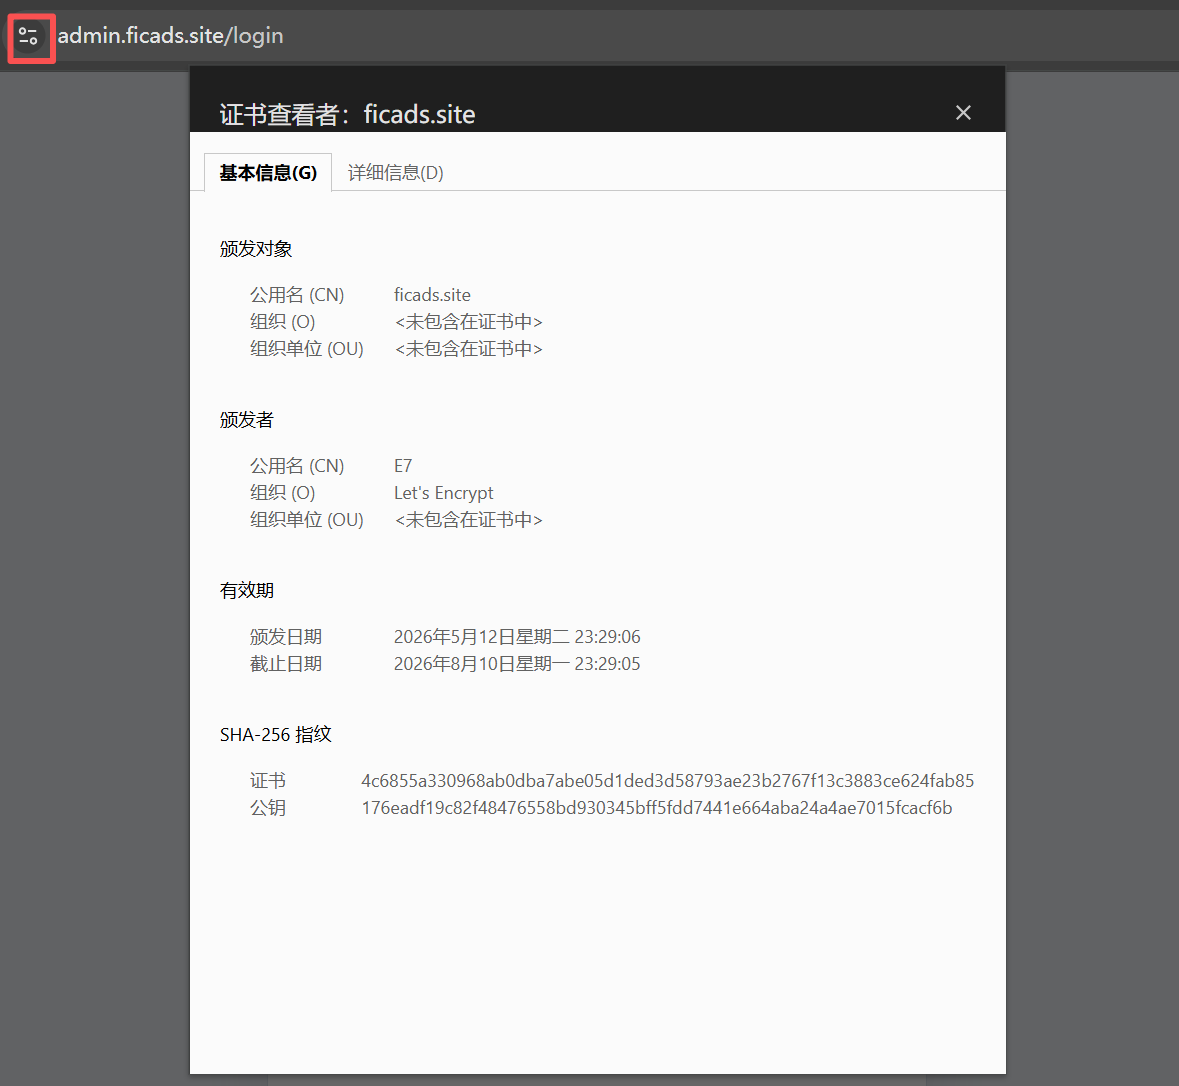Screen dimensions: 1179x1086
Task: Select the issued-to common name ficads.site
Action: pos(432,295)
